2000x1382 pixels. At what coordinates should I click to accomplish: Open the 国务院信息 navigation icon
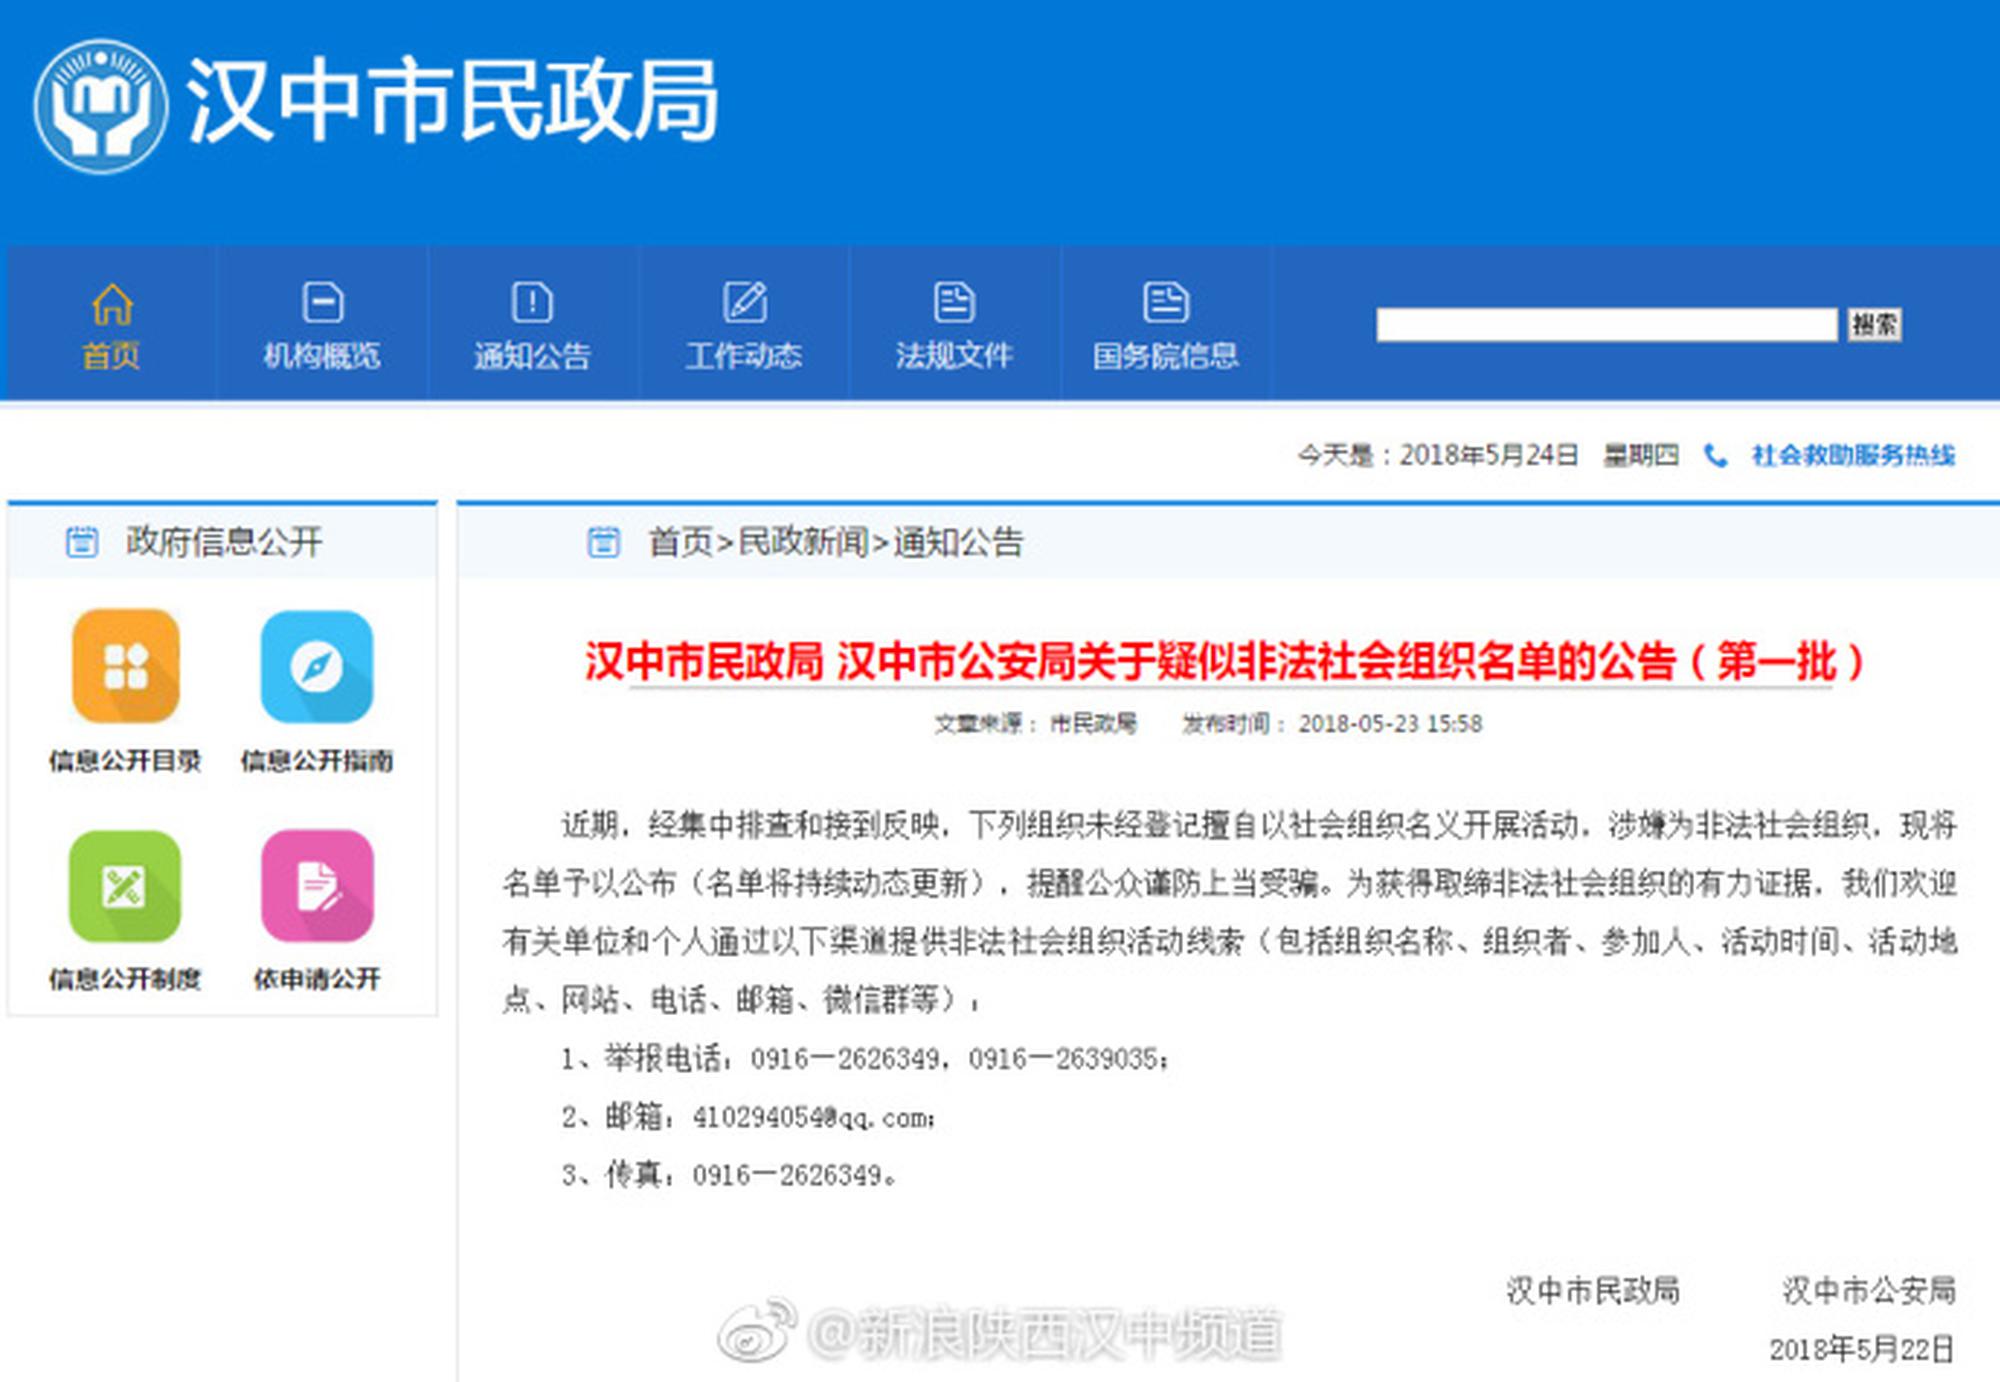1165,303
